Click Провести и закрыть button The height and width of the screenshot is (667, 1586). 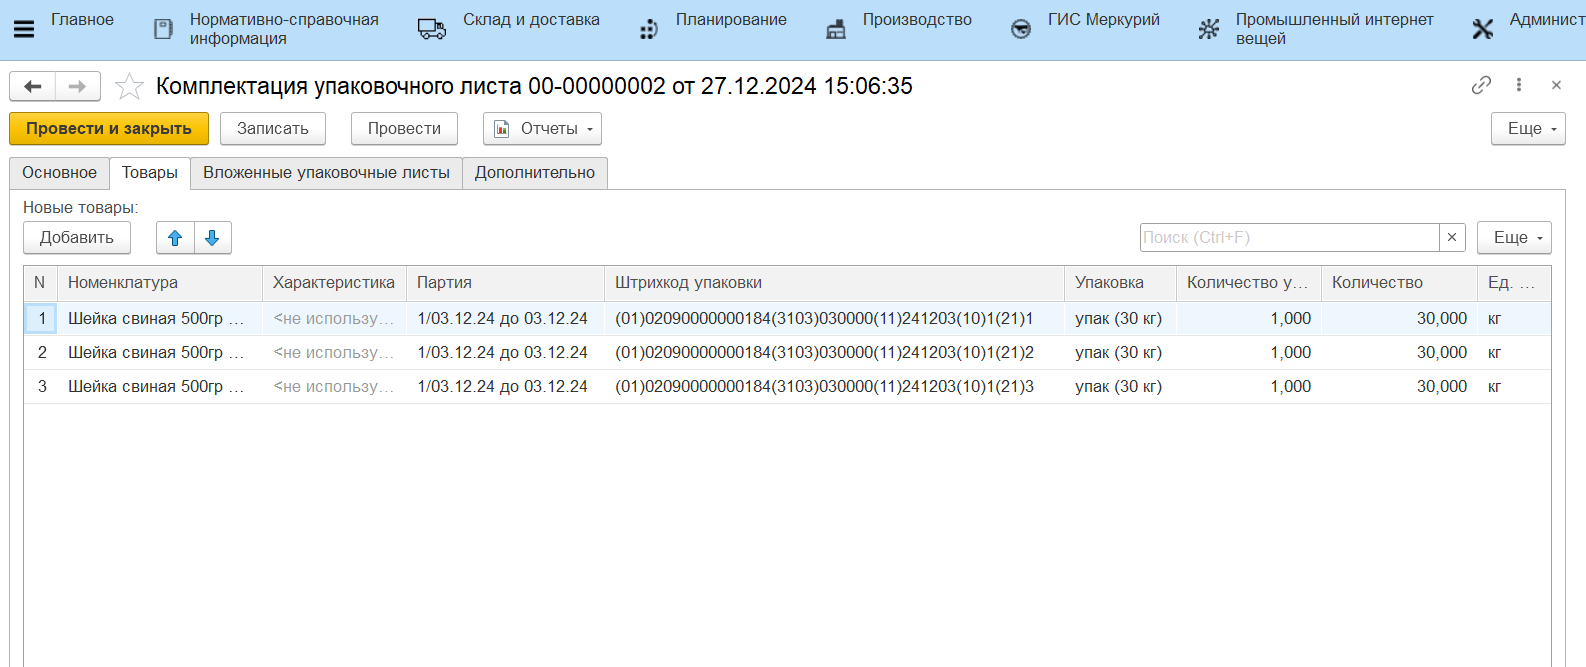click(109, 129)
